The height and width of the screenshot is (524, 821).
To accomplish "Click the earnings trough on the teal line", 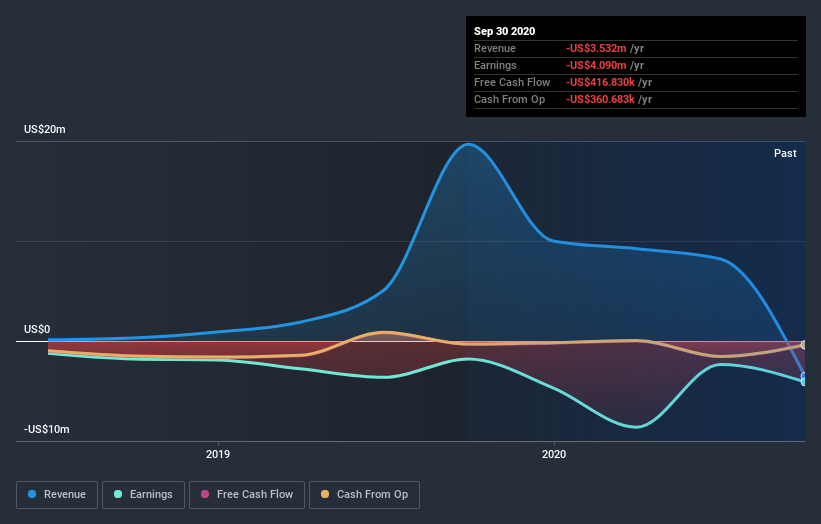I will (x=636, y=427).
